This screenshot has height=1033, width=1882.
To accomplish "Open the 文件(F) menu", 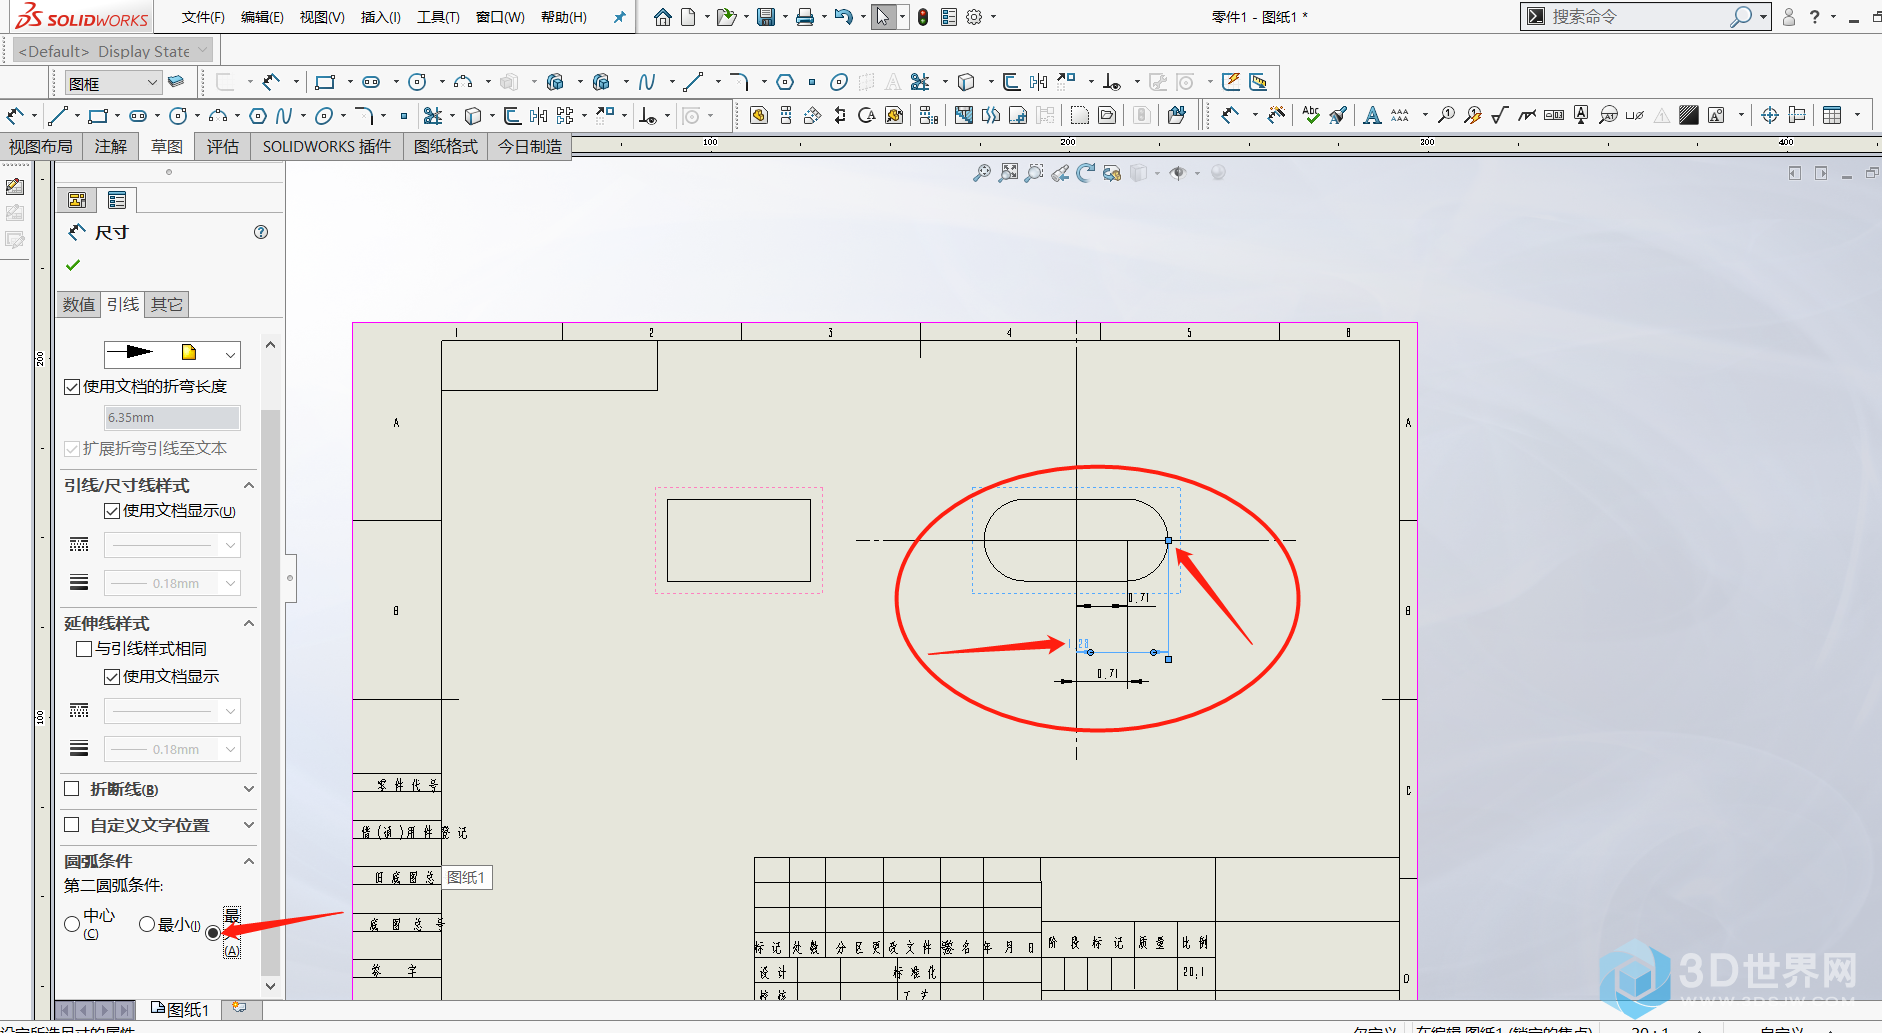I will 203,17.
